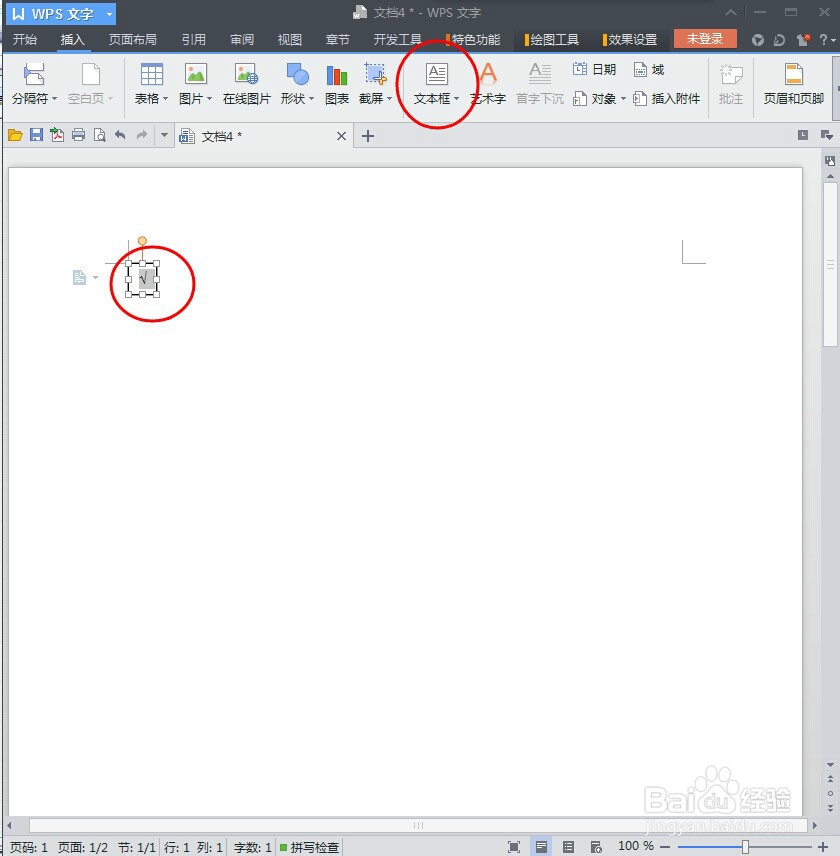Insert a table with 表格 icon
Viewport: 840px width, 856px height.
coord(152,74)
